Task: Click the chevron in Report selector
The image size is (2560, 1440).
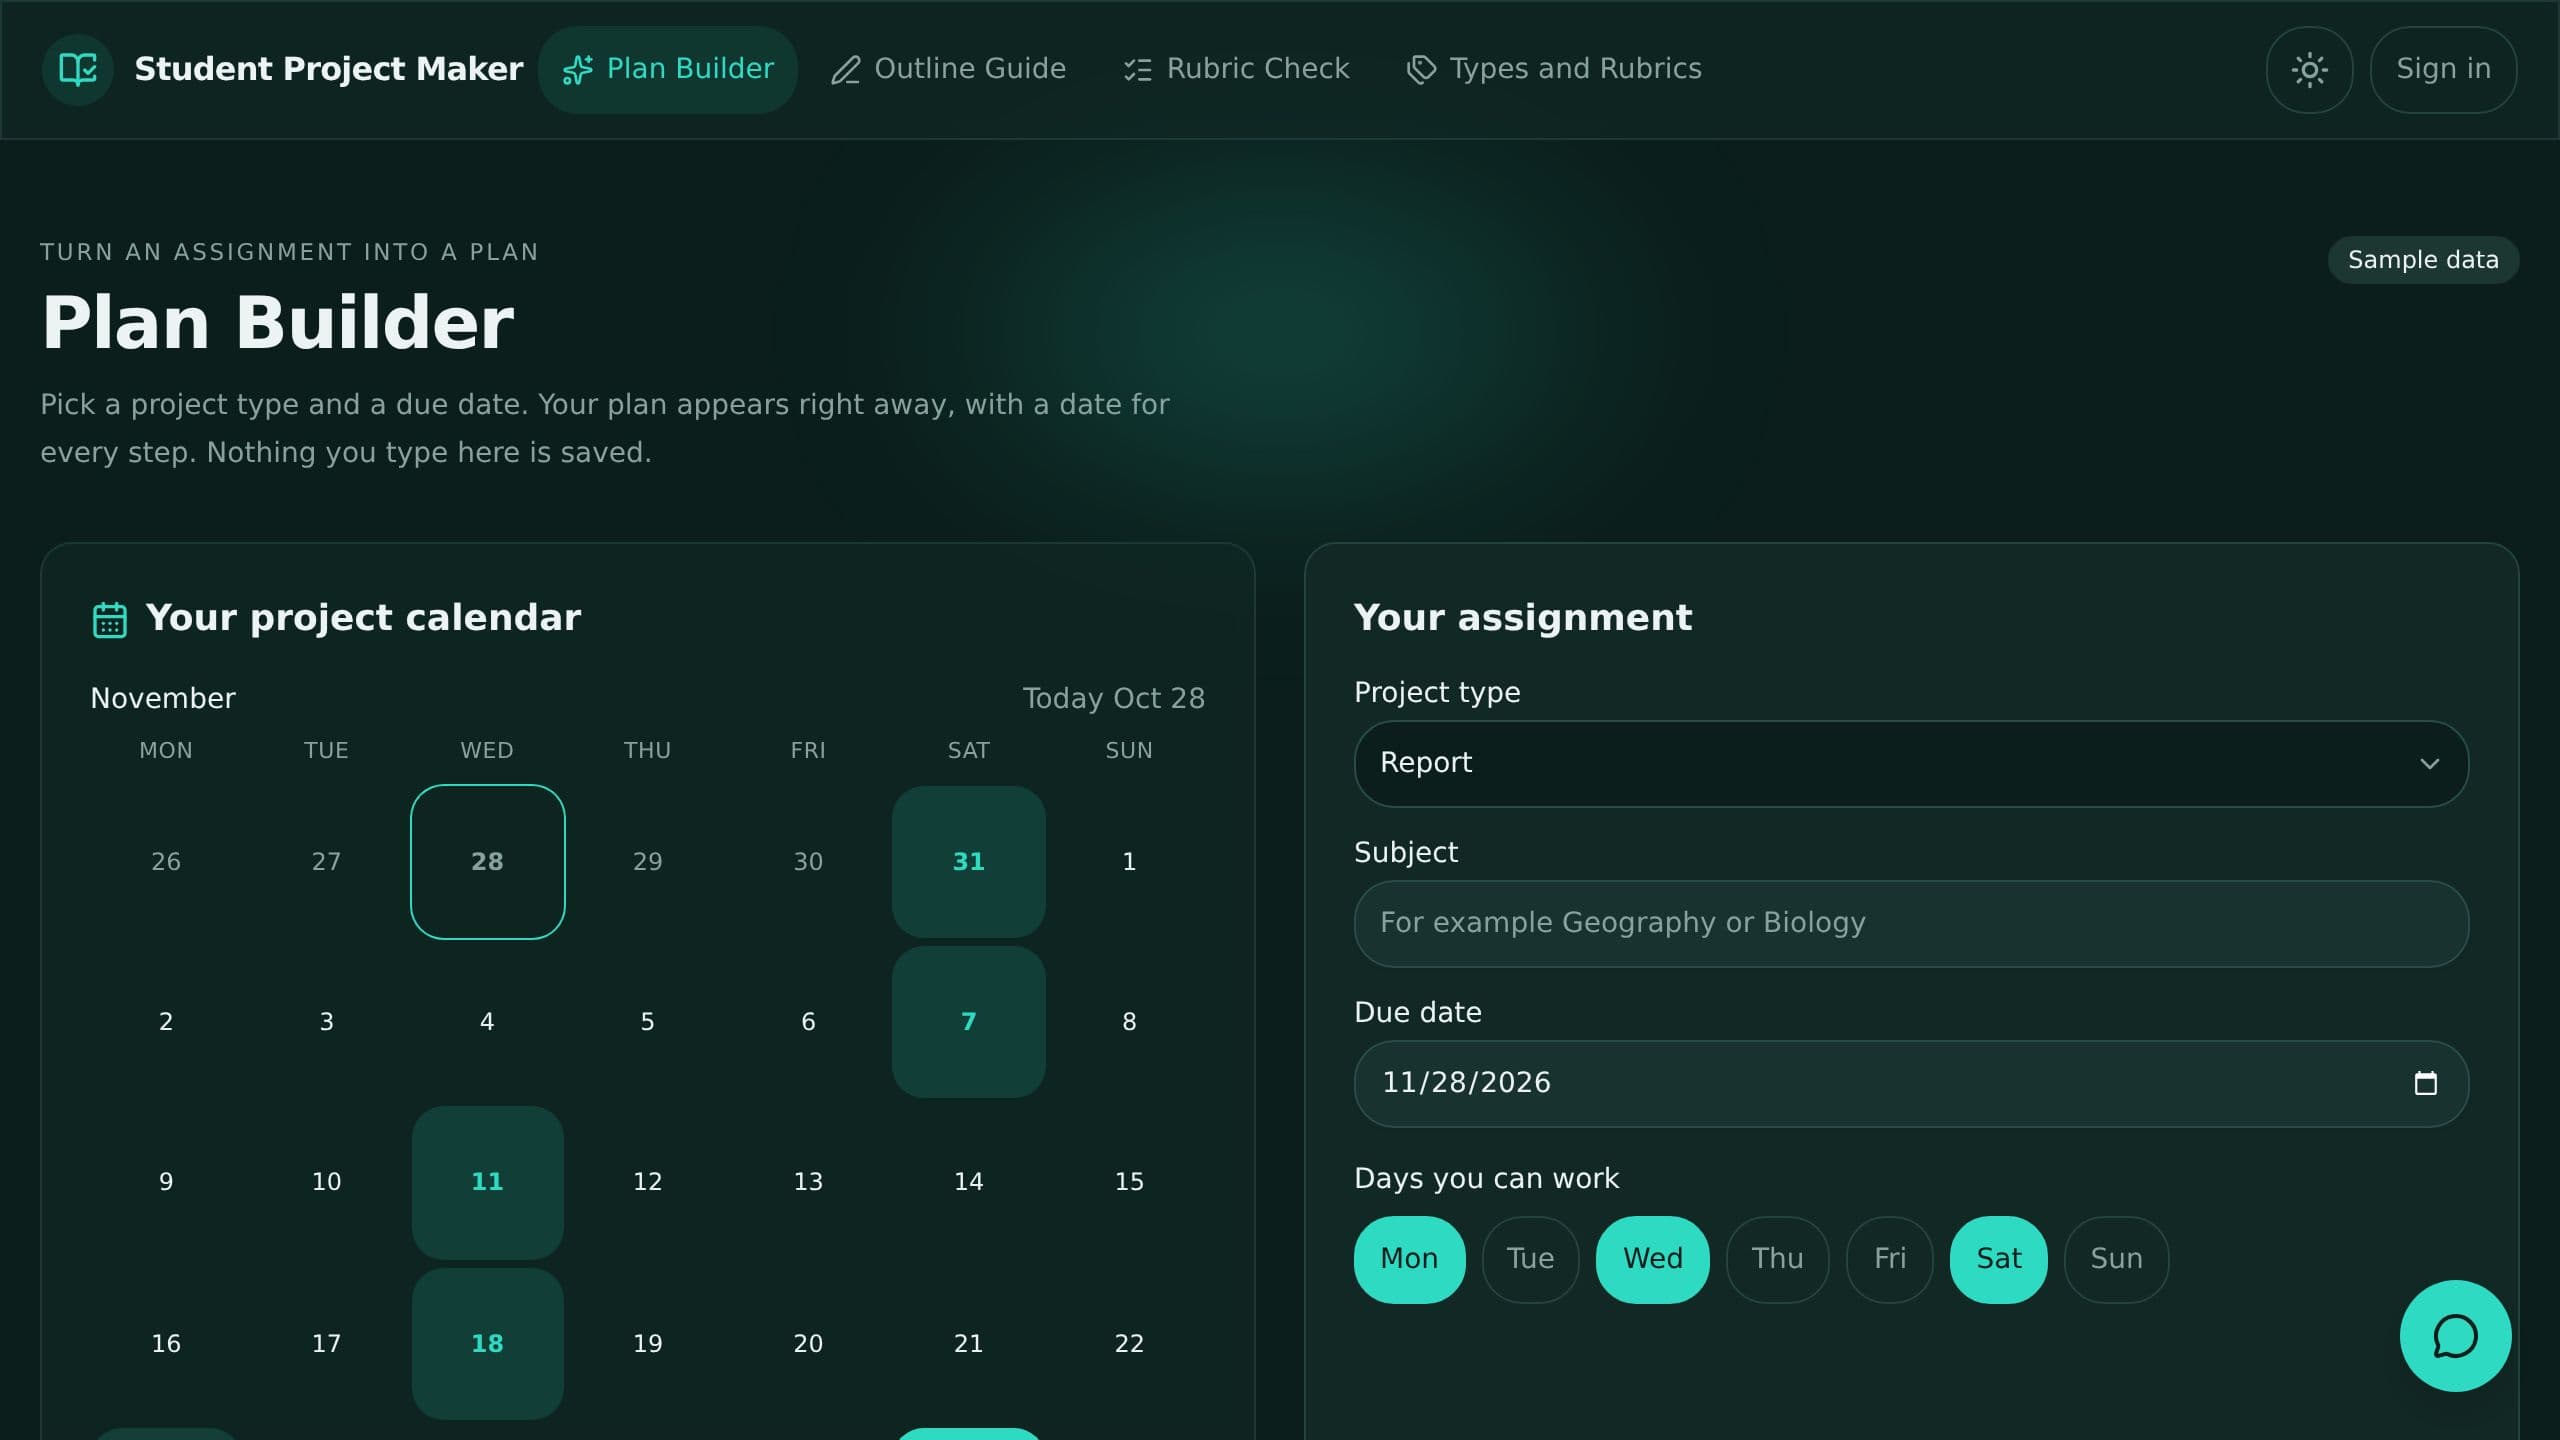Action: (2429, 764)
